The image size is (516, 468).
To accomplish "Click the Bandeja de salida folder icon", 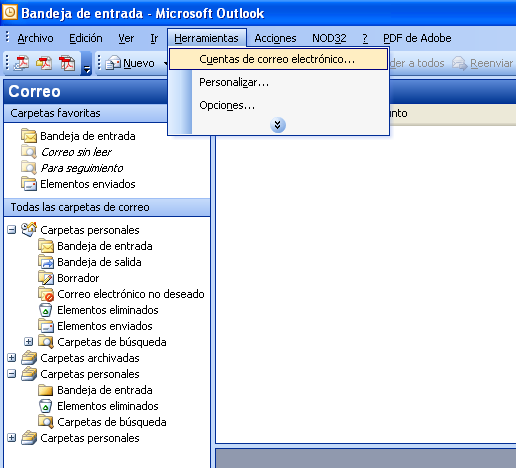I will (x=46, y=262).
